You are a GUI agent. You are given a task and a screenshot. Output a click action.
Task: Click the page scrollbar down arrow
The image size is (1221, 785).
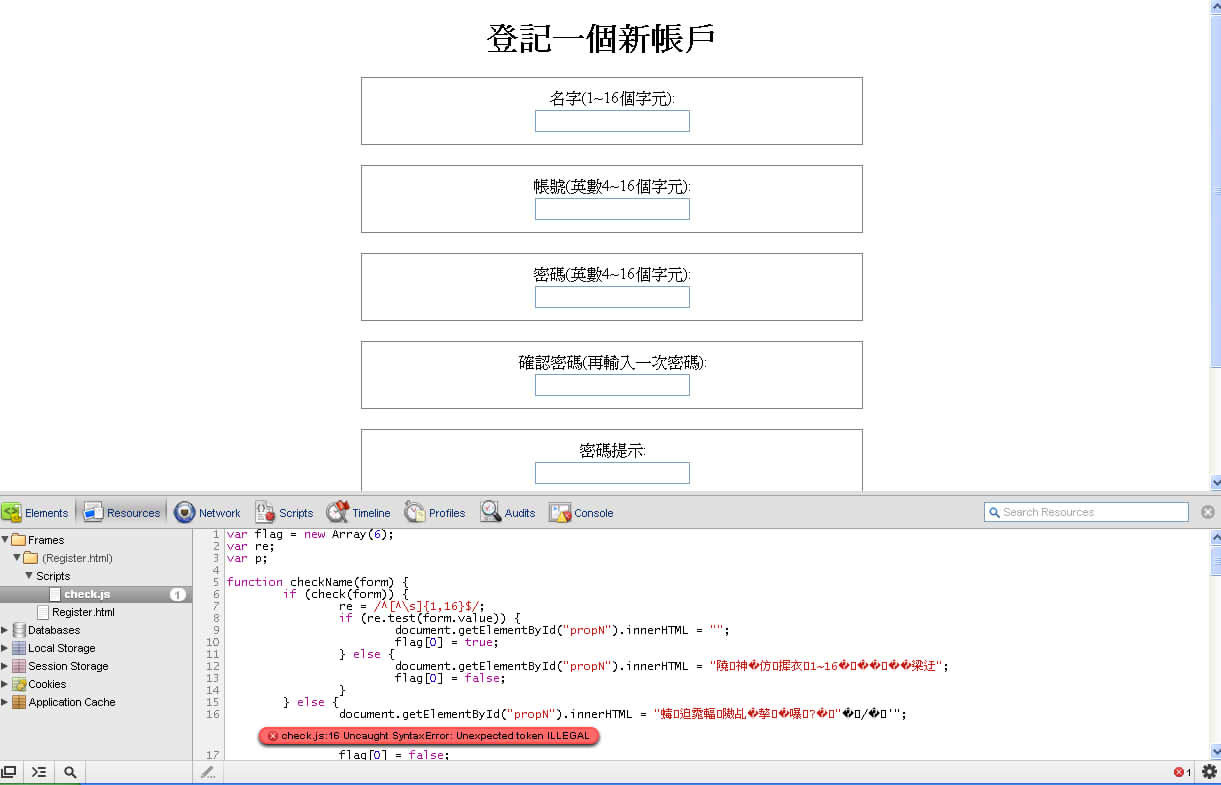[x=1215, y=483]
